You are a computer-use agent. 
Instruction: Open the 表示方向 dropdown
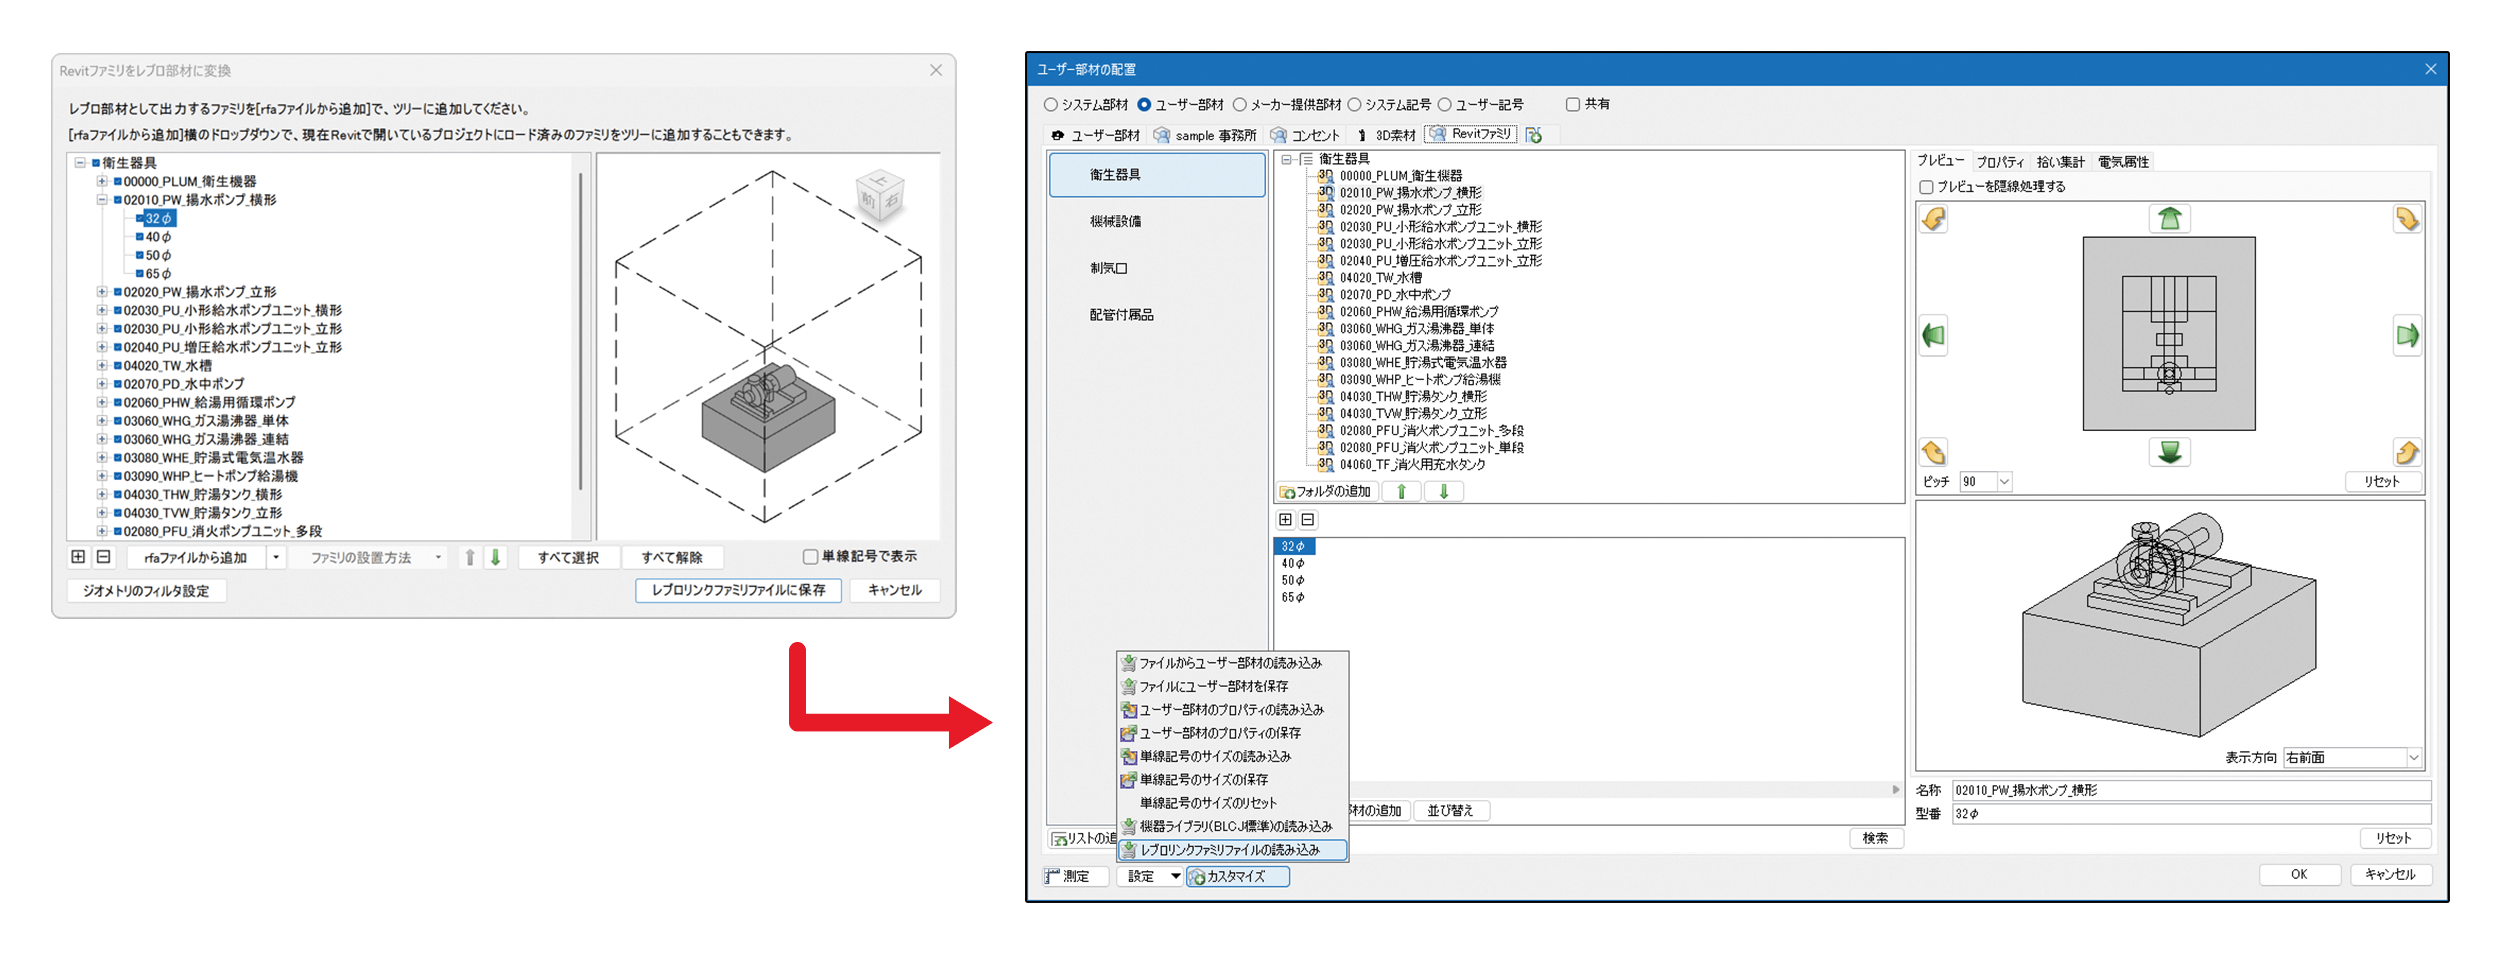click(2413, 758)
